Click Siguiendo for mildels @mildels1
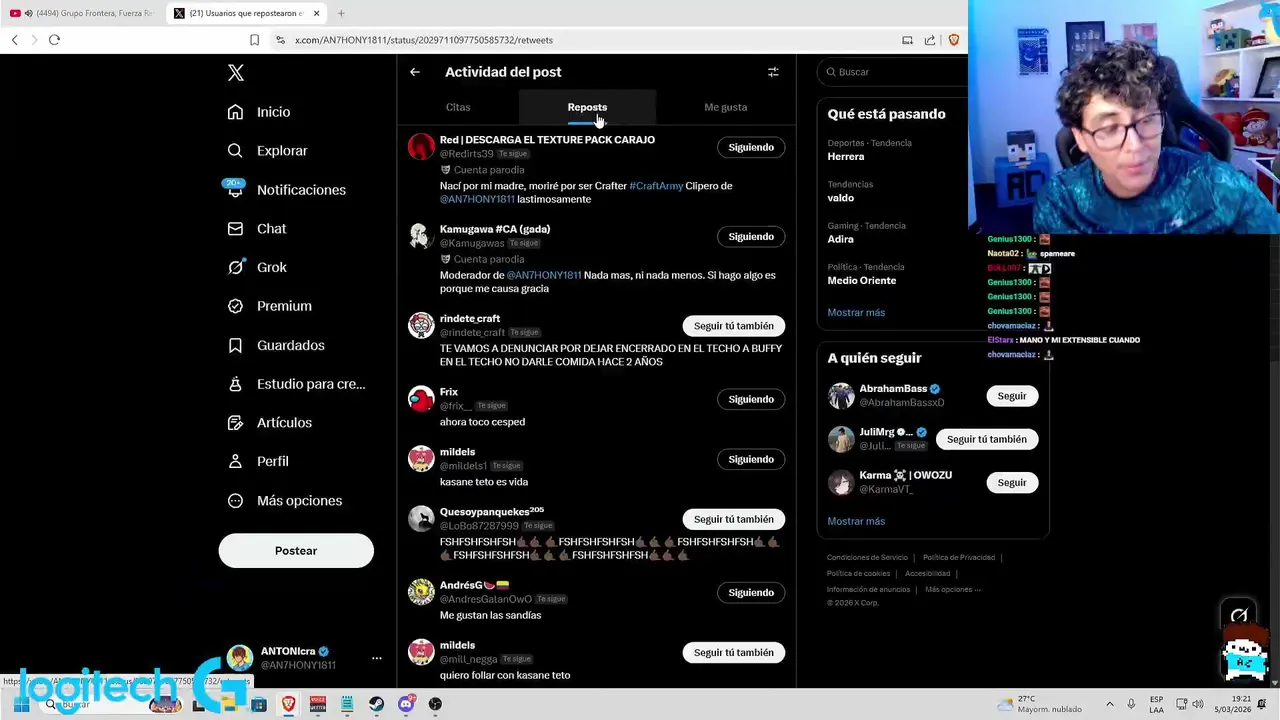The image size is (1280, 720). pyautogui.click(x=751, y=459)
